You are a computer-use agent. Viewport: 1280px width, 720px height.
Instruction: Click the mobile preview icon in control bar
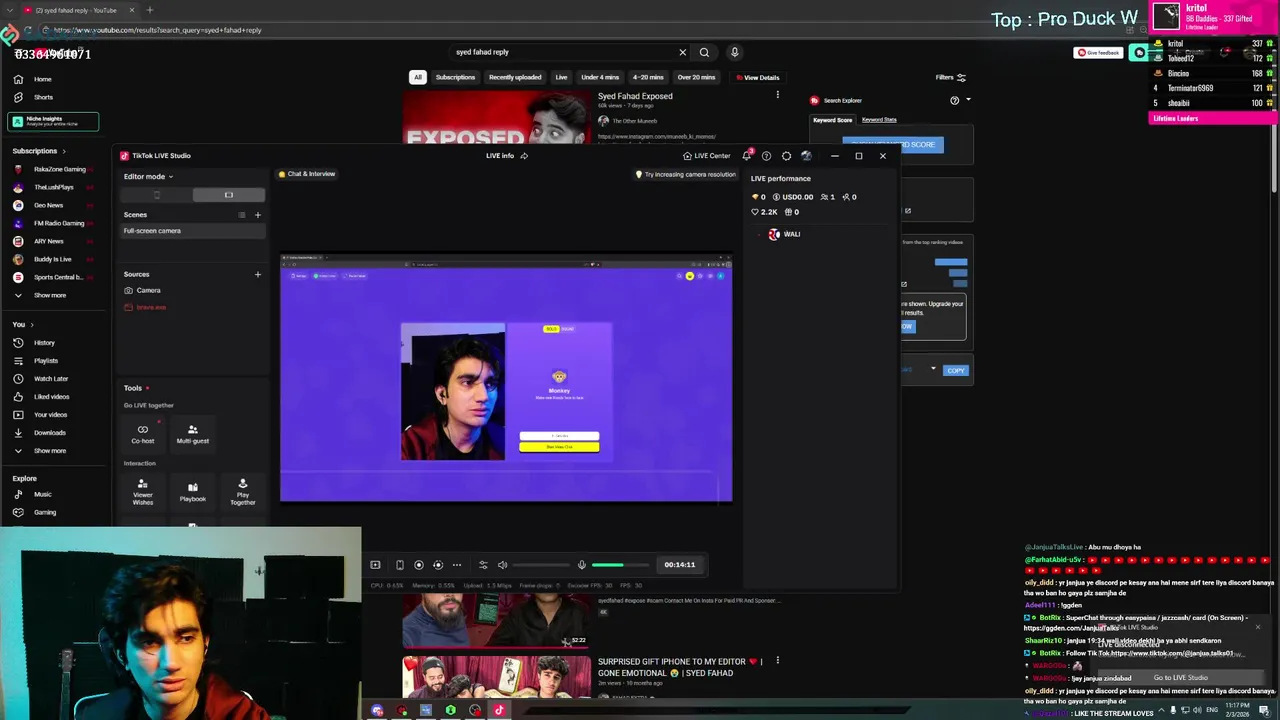(x=399, y=565)
